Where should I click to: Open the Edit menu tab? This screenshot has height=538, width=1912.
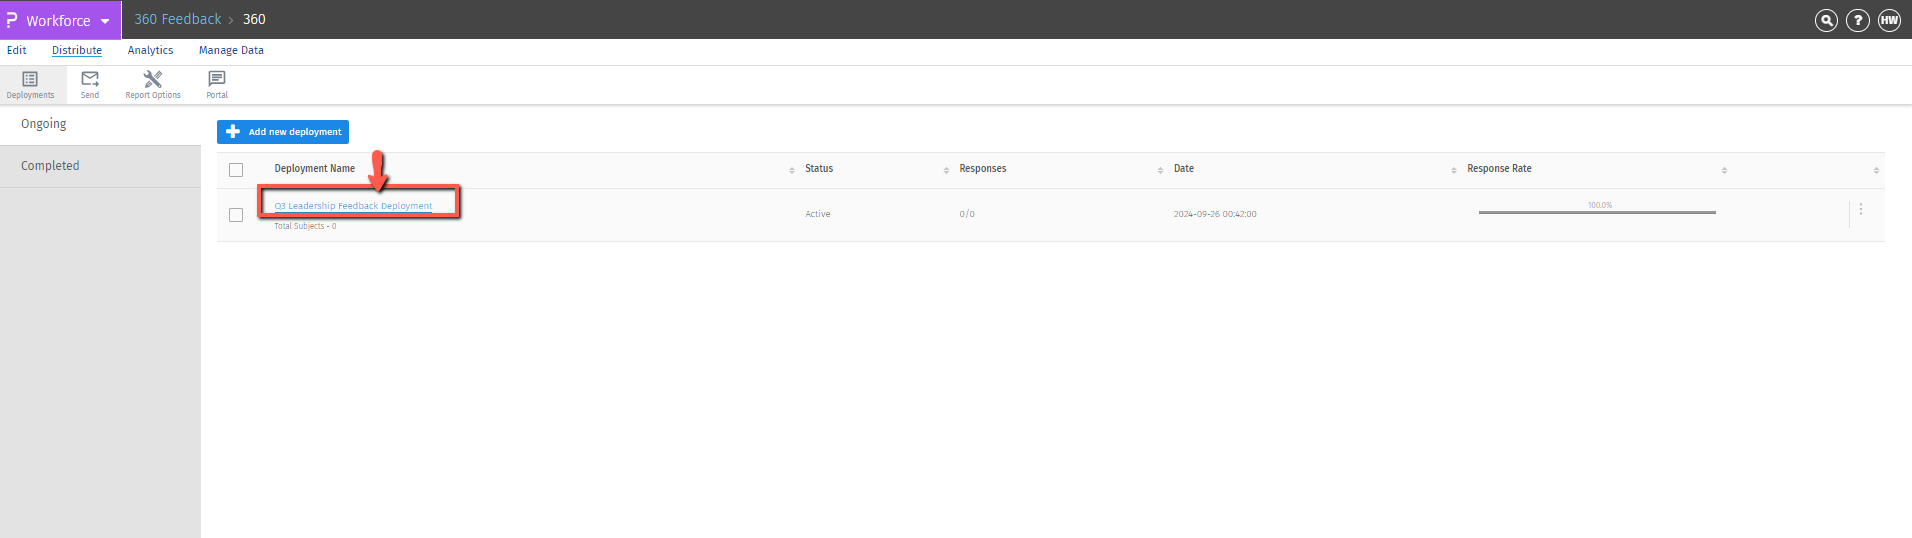(x=17, y=50)
